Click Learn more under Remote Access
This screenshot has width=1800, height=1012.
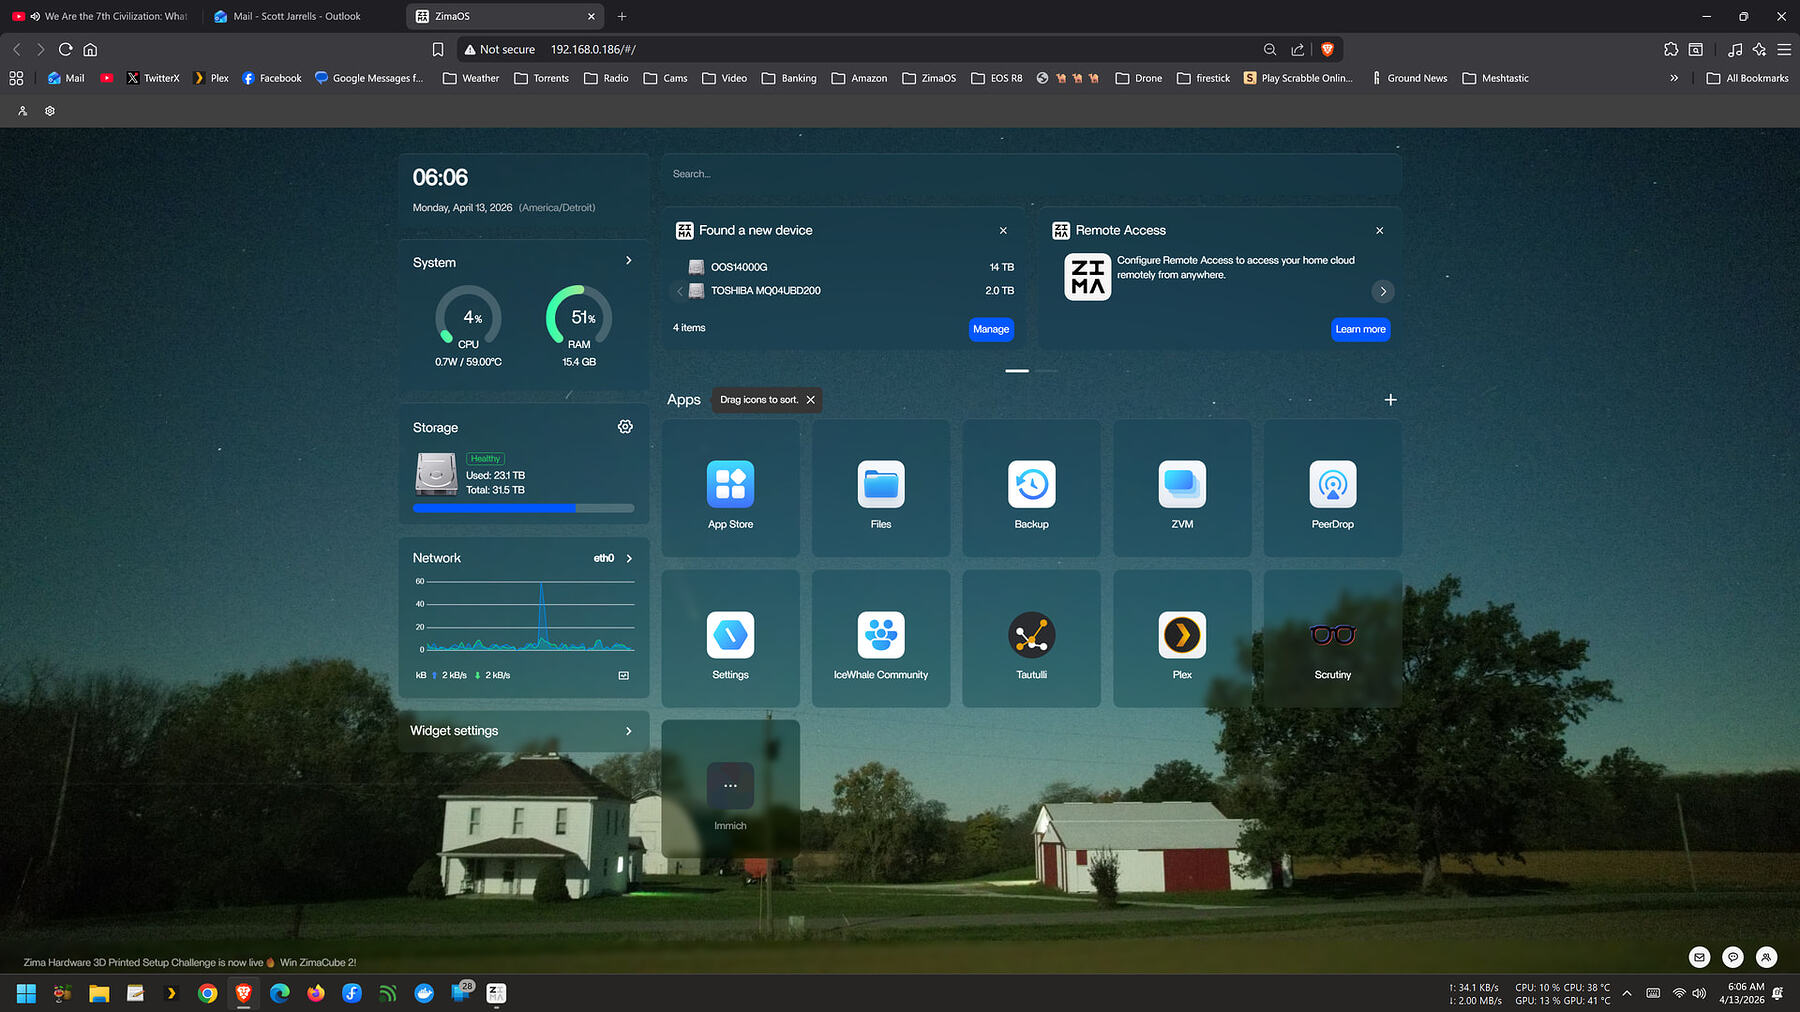(1360, 329)
